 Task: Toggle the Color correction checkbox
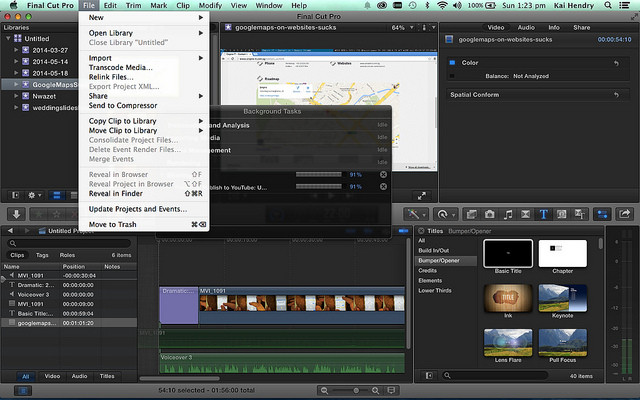[452, 63]
